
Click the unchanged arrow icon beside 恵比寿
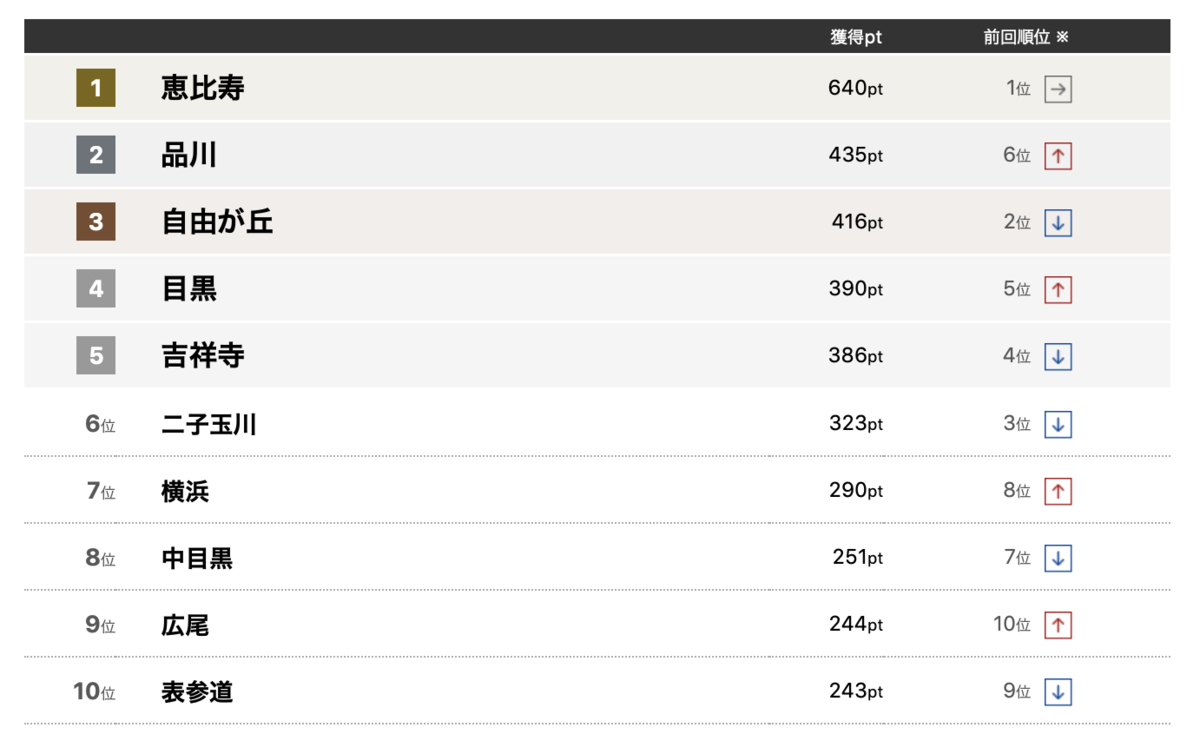coord(1058,89)
